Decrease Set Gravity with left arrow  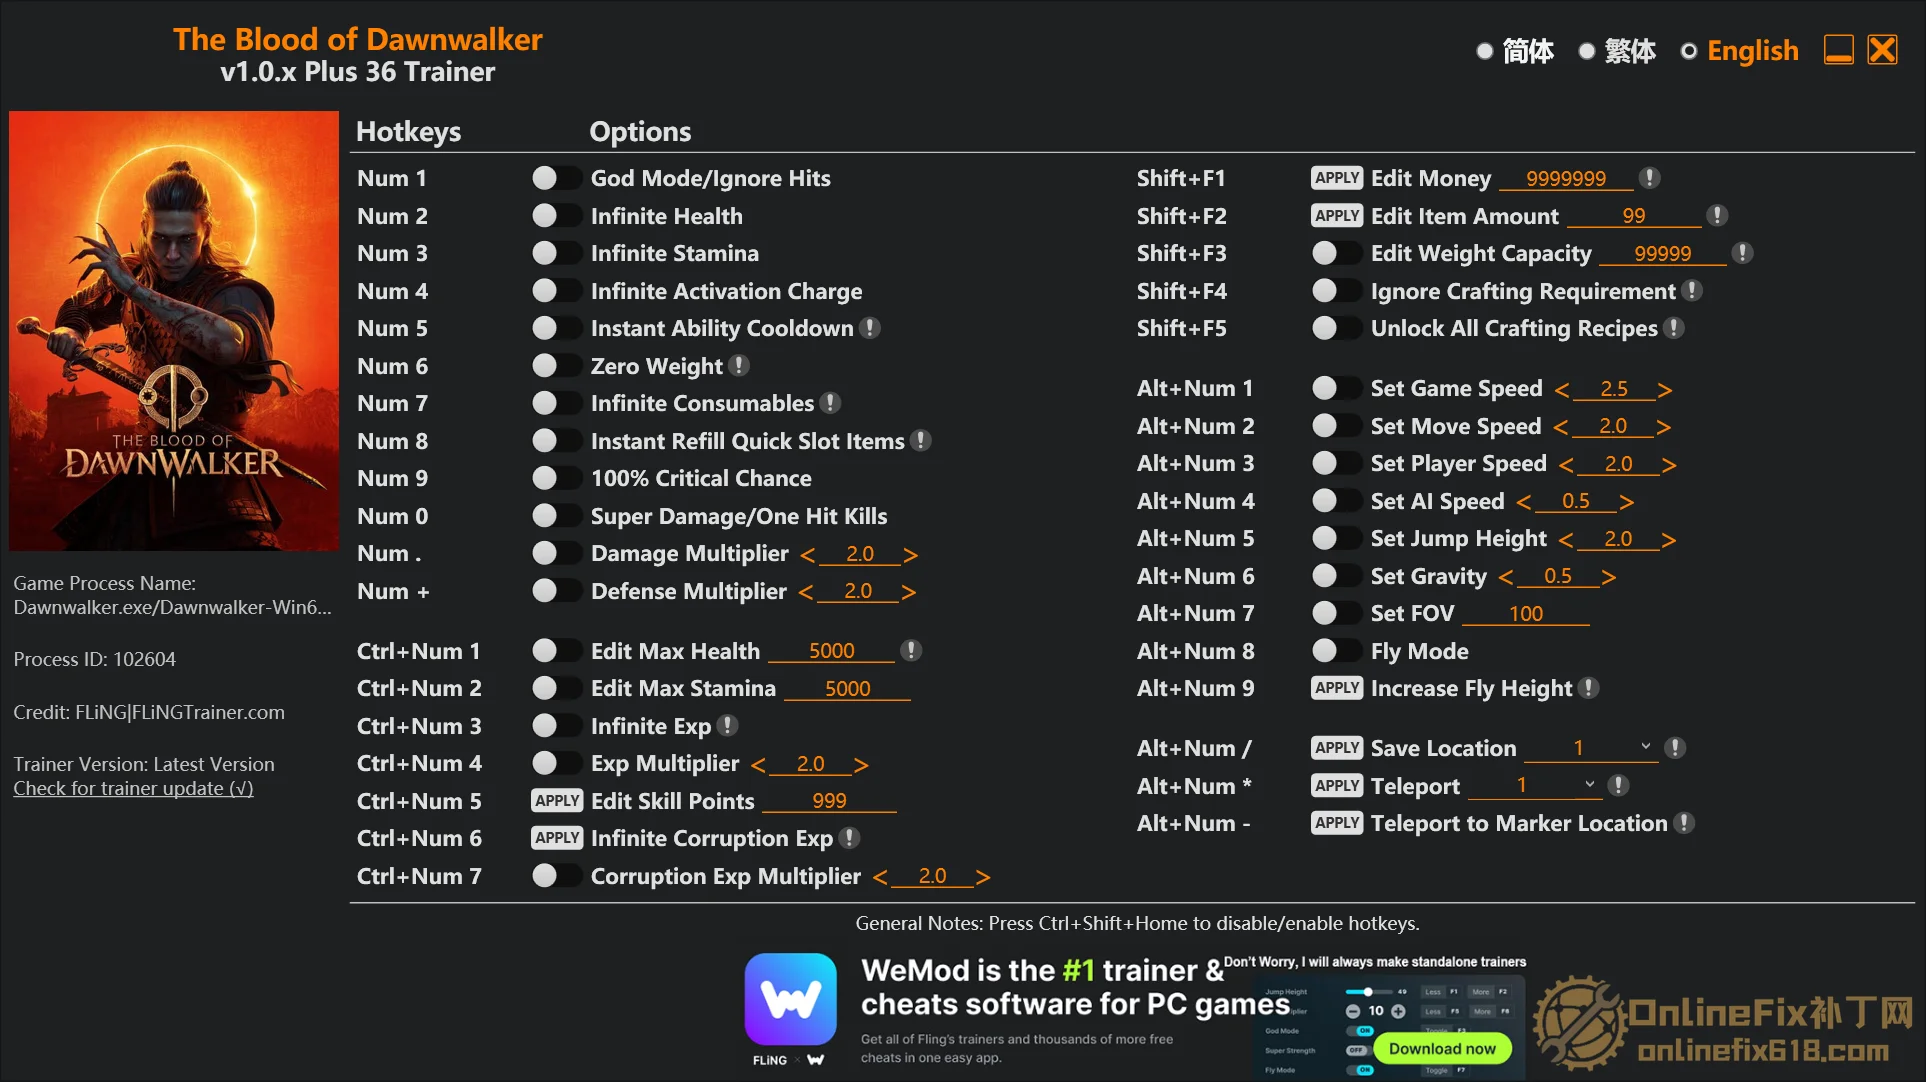point(1506,577)
